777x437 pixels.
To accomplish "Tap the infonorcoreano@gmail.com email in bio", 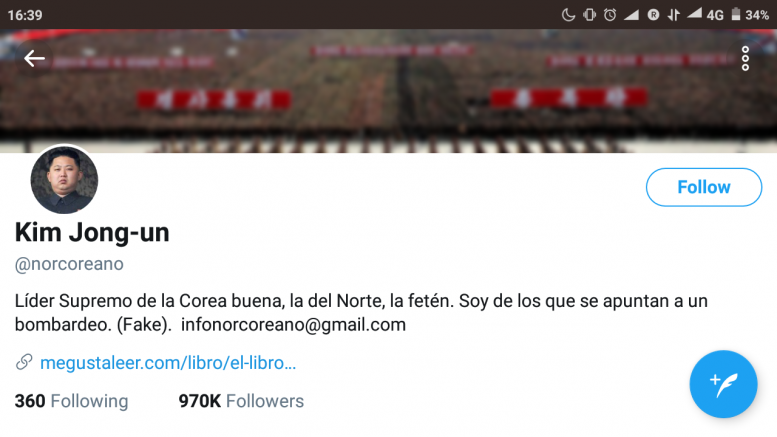I will coord(293,325).
